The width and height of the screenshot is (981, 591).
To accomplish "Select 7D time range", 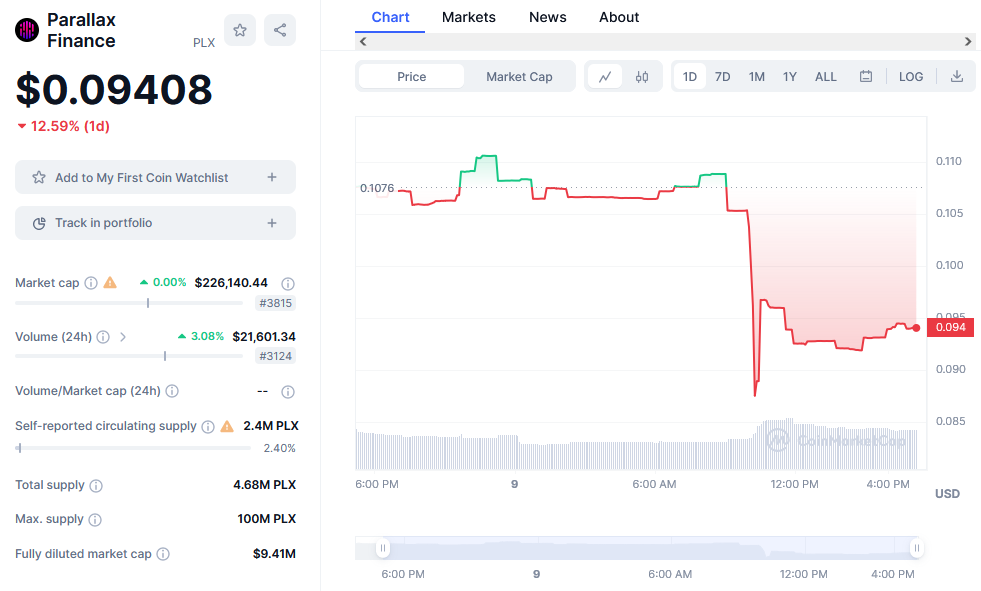I will tap(723, 77).
